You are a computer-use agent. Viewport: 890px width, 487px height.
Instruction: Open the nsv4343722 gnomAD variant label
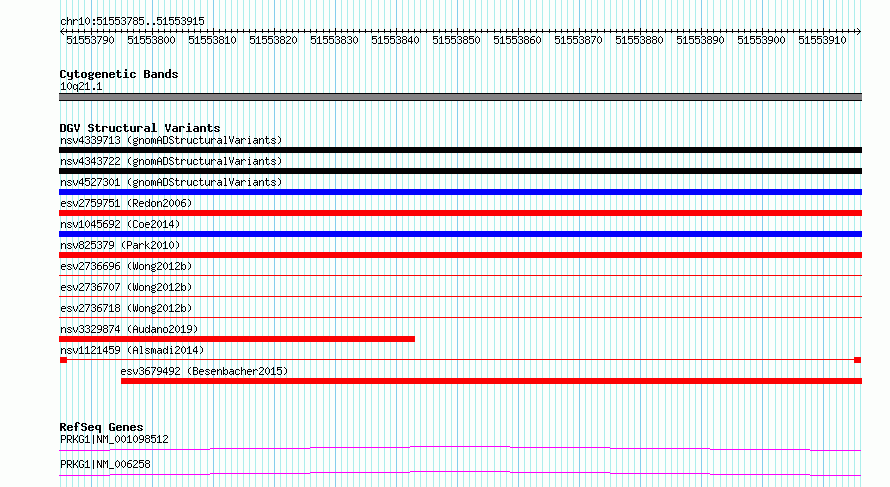(x=171, y=161)
